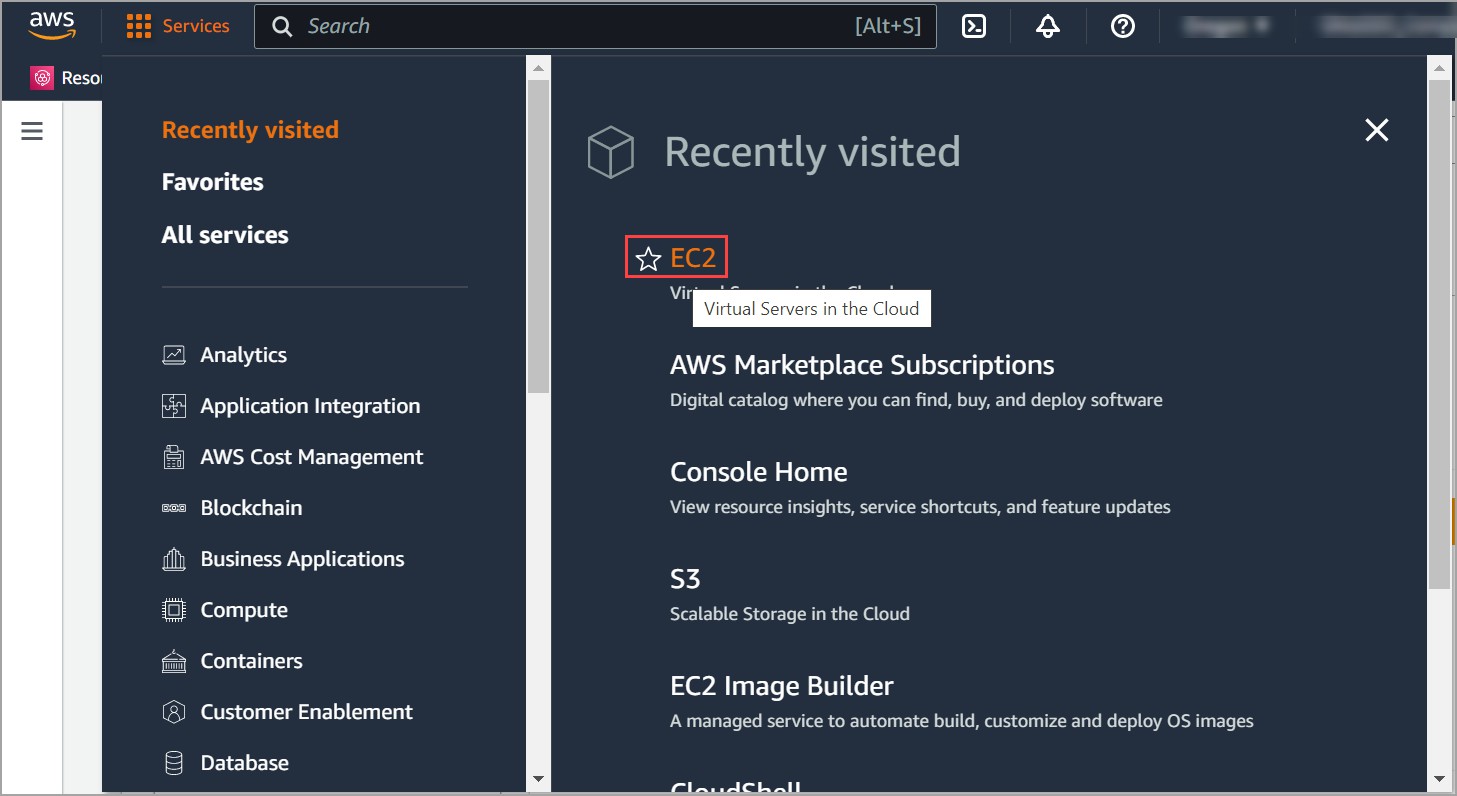This screenshot has height=796, width=1457.
Task: Click 'Scalable Storage in the Cloud' text
Action: click(x=790, y=614)
